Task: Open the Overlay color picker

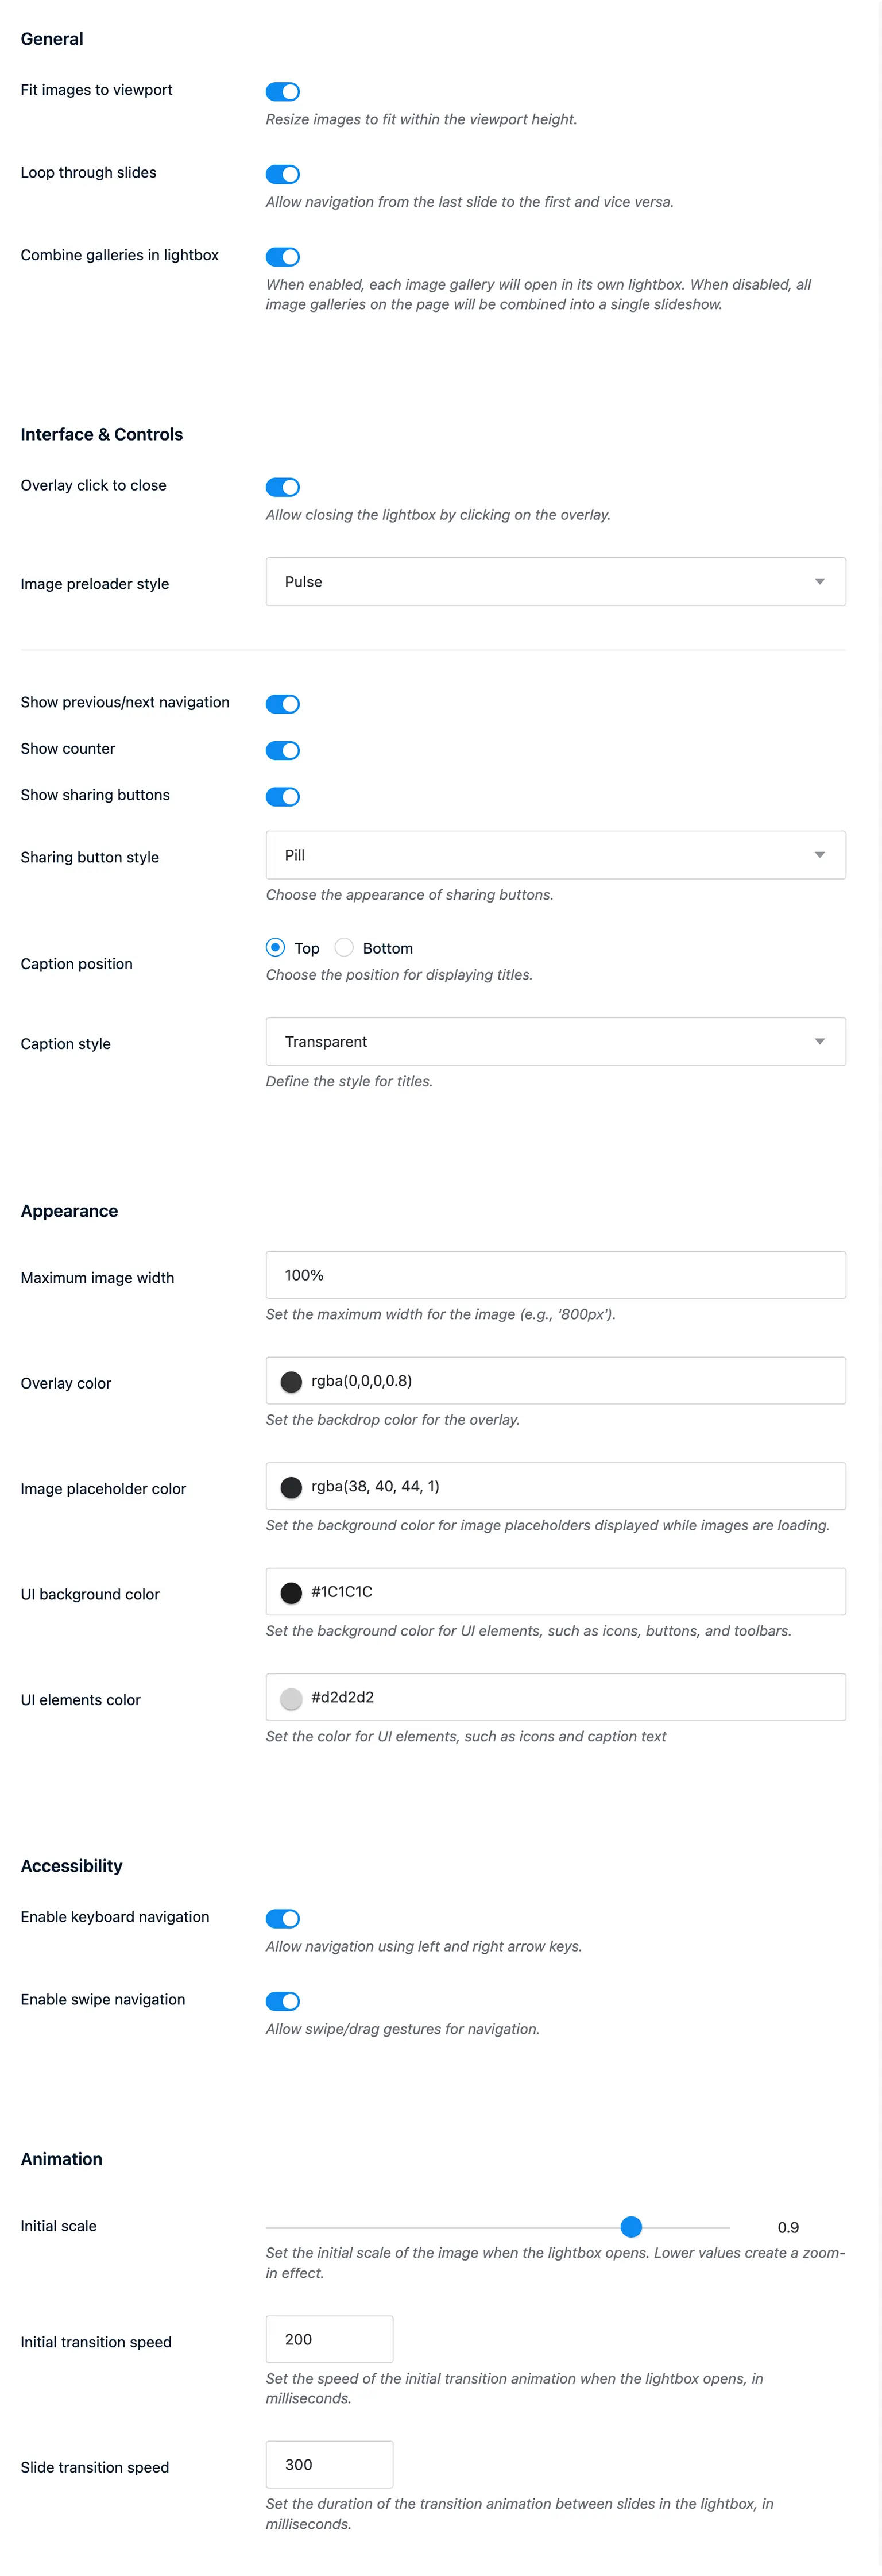Action: click(x=291, y=1380)
